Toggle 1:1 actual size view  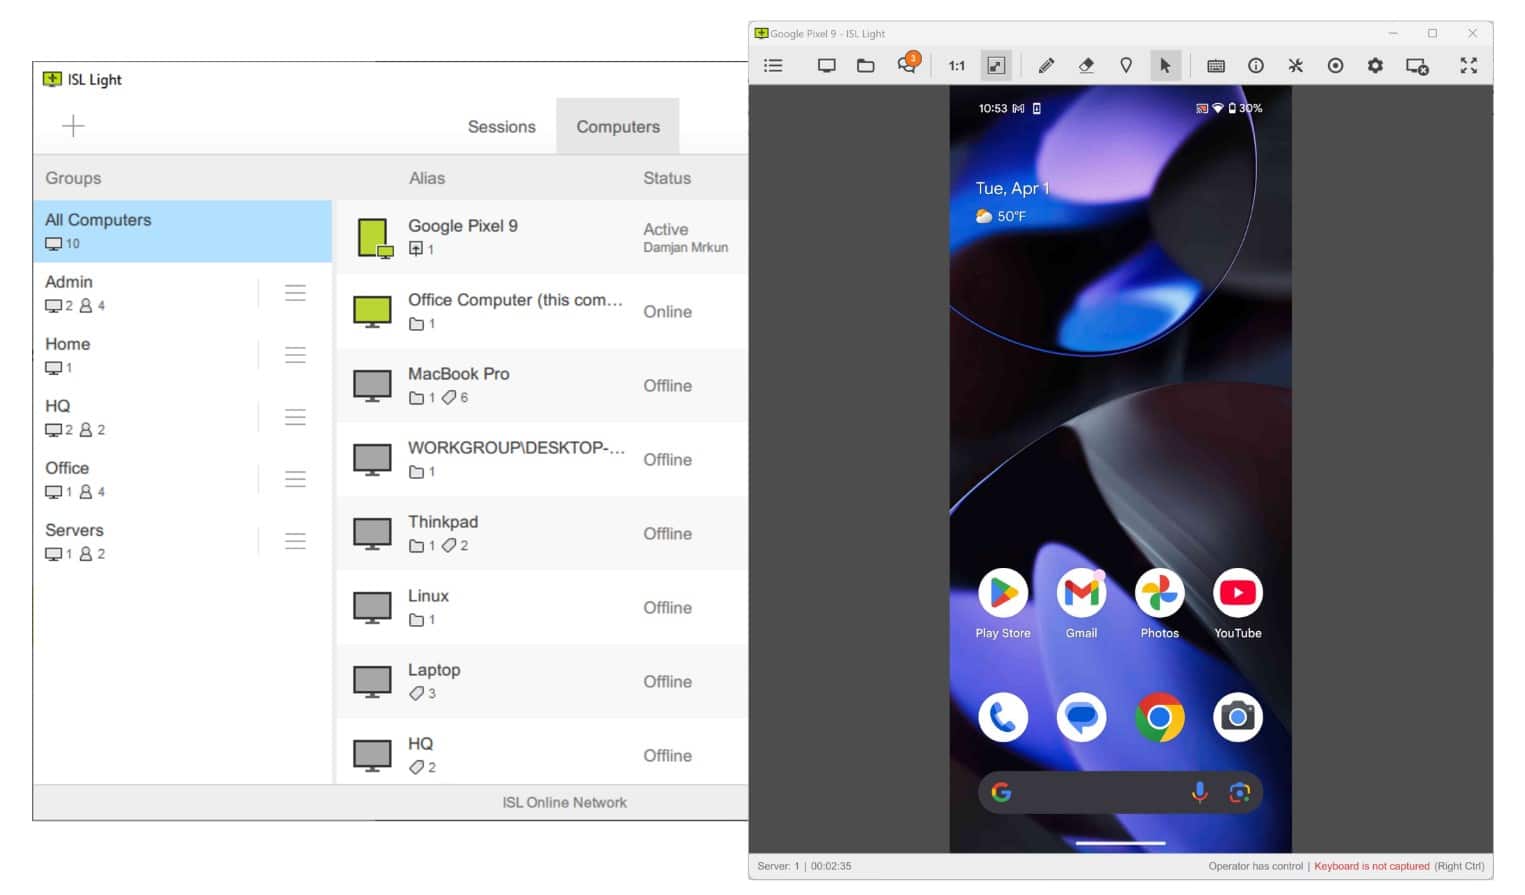(957, 66)
